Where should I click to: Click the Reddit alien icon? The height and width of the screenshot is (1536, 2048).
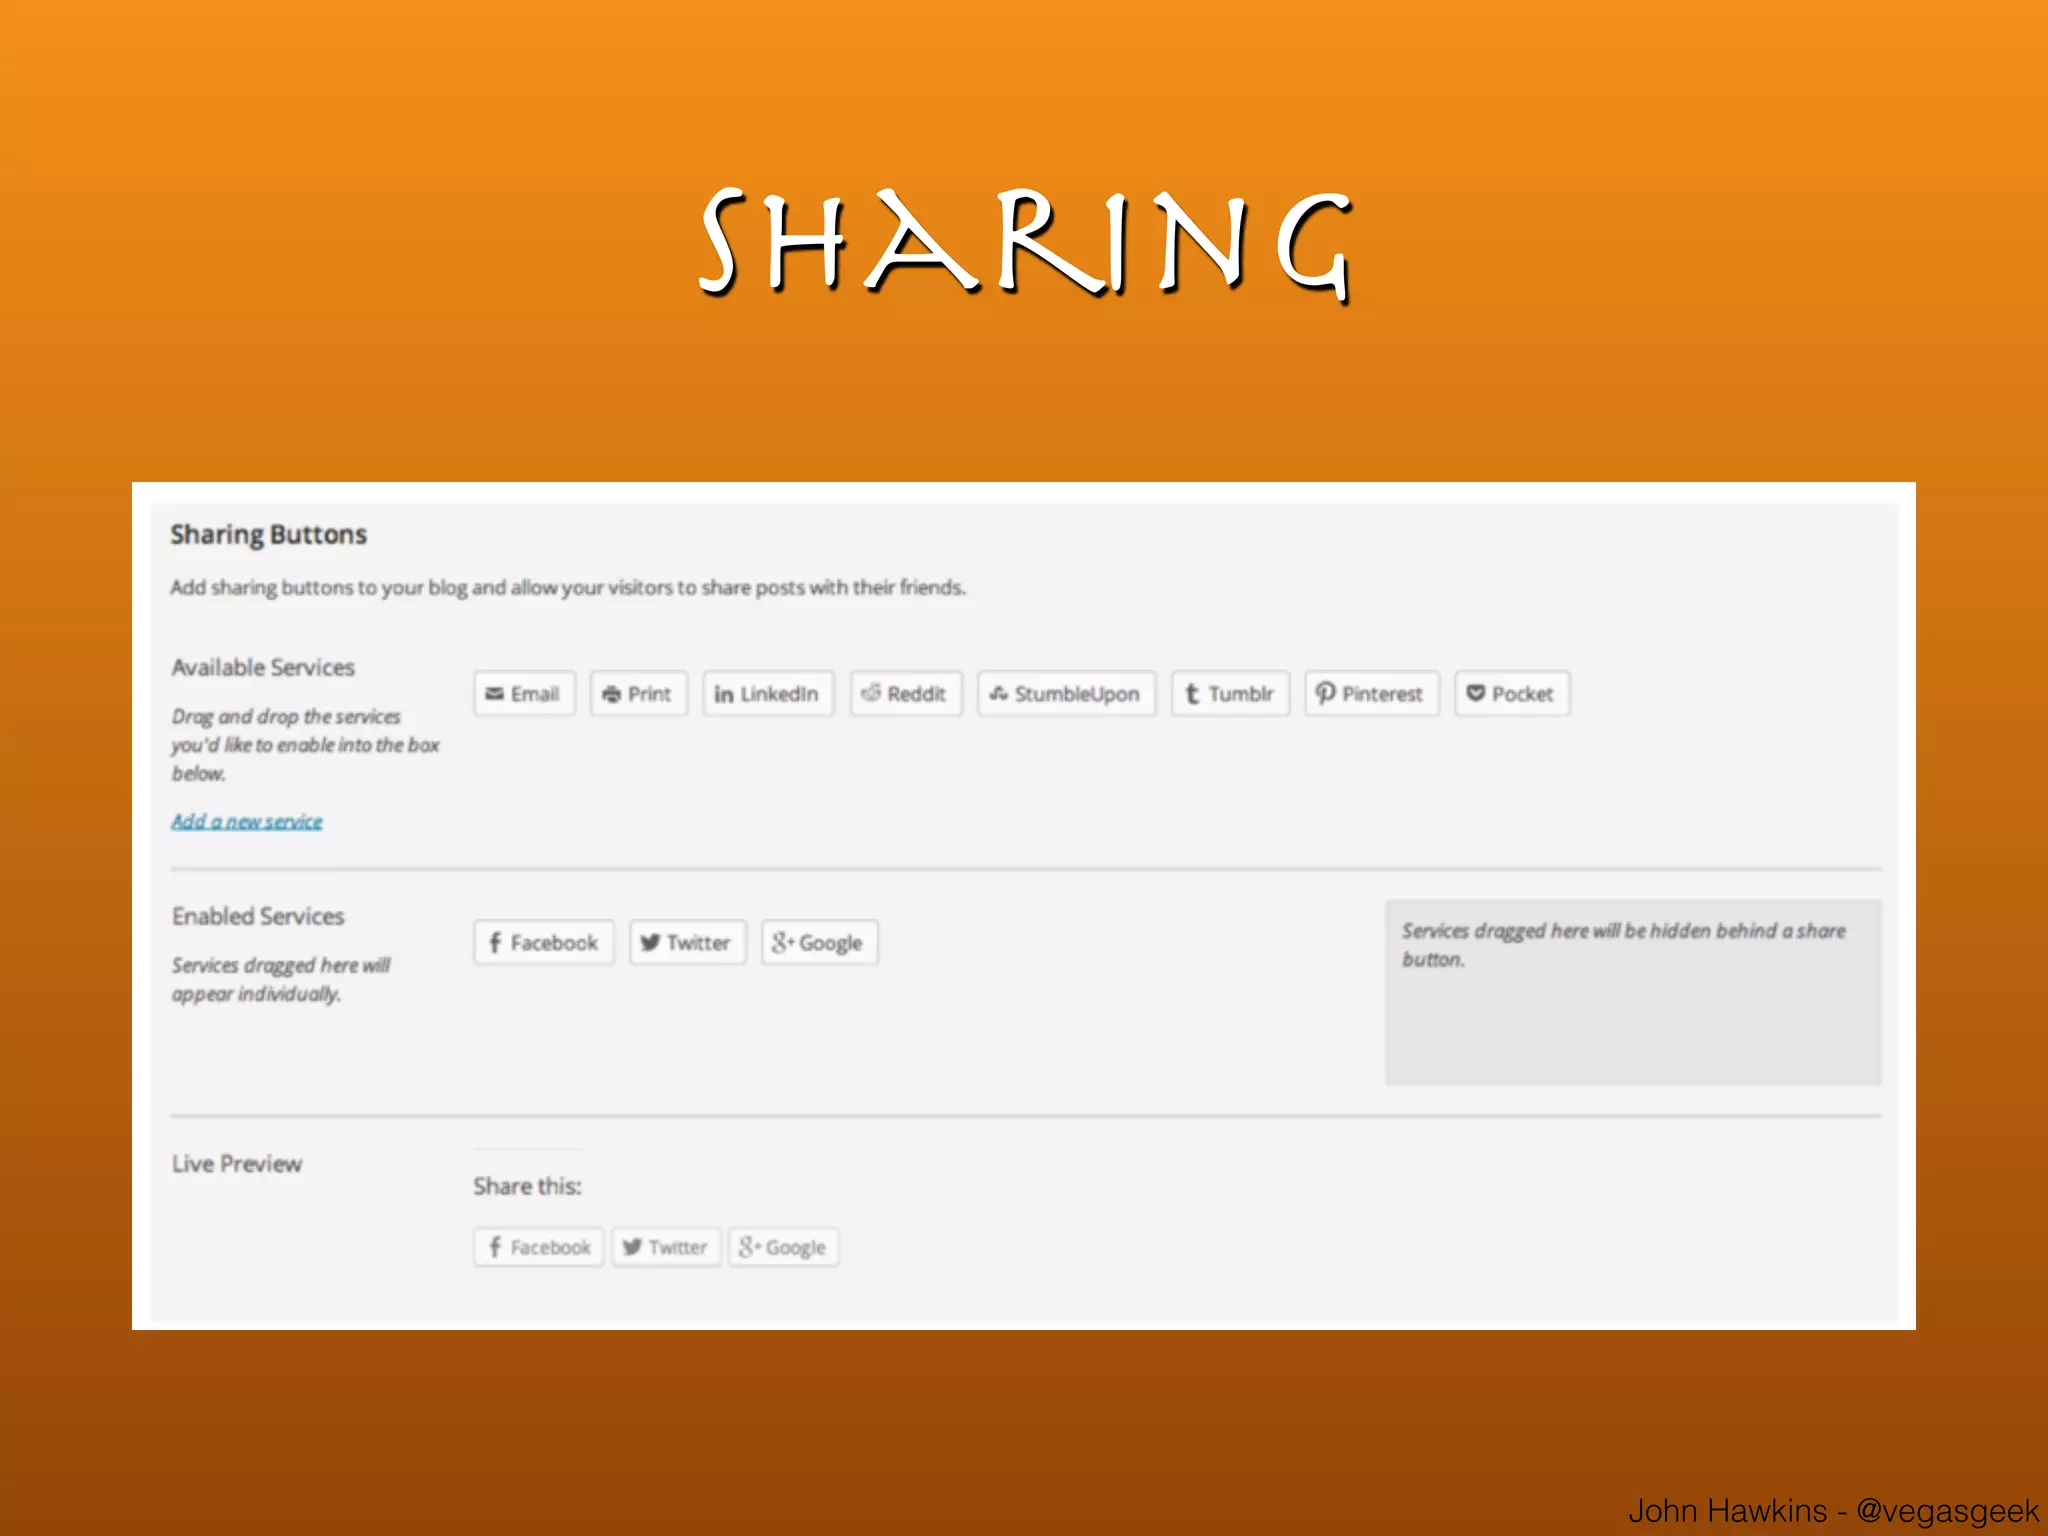click(871, 692)
